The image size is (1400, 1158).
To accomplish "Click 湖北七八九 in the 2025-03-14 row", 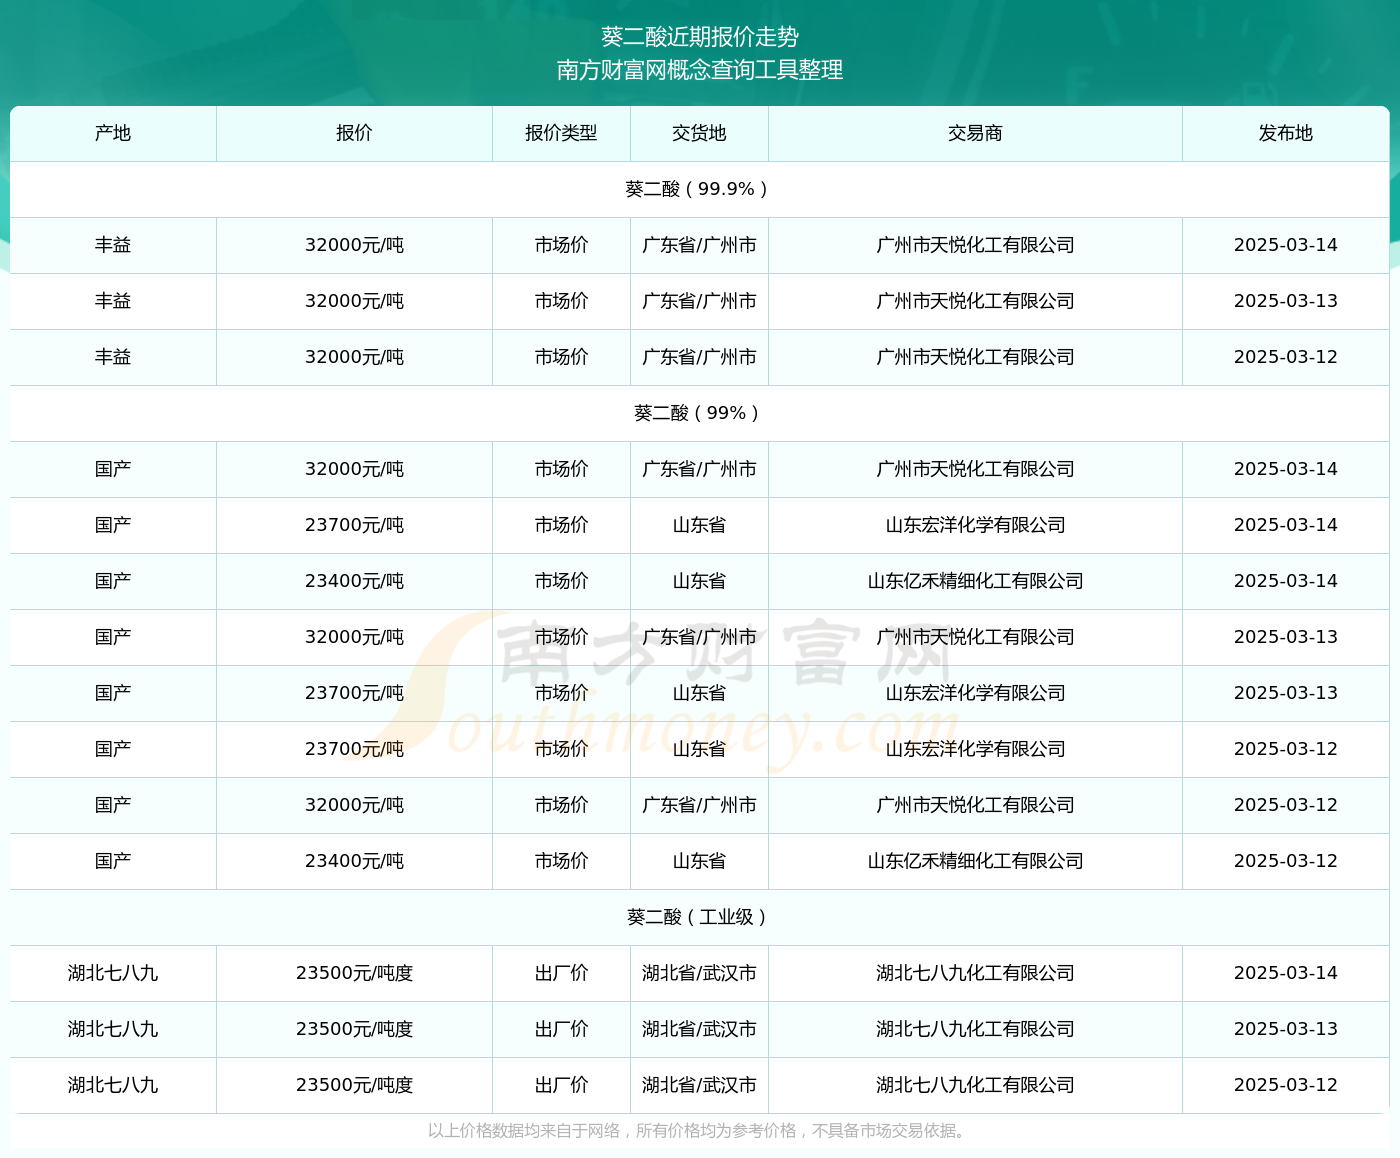I will pyautogui.click(x=113, y=973).
